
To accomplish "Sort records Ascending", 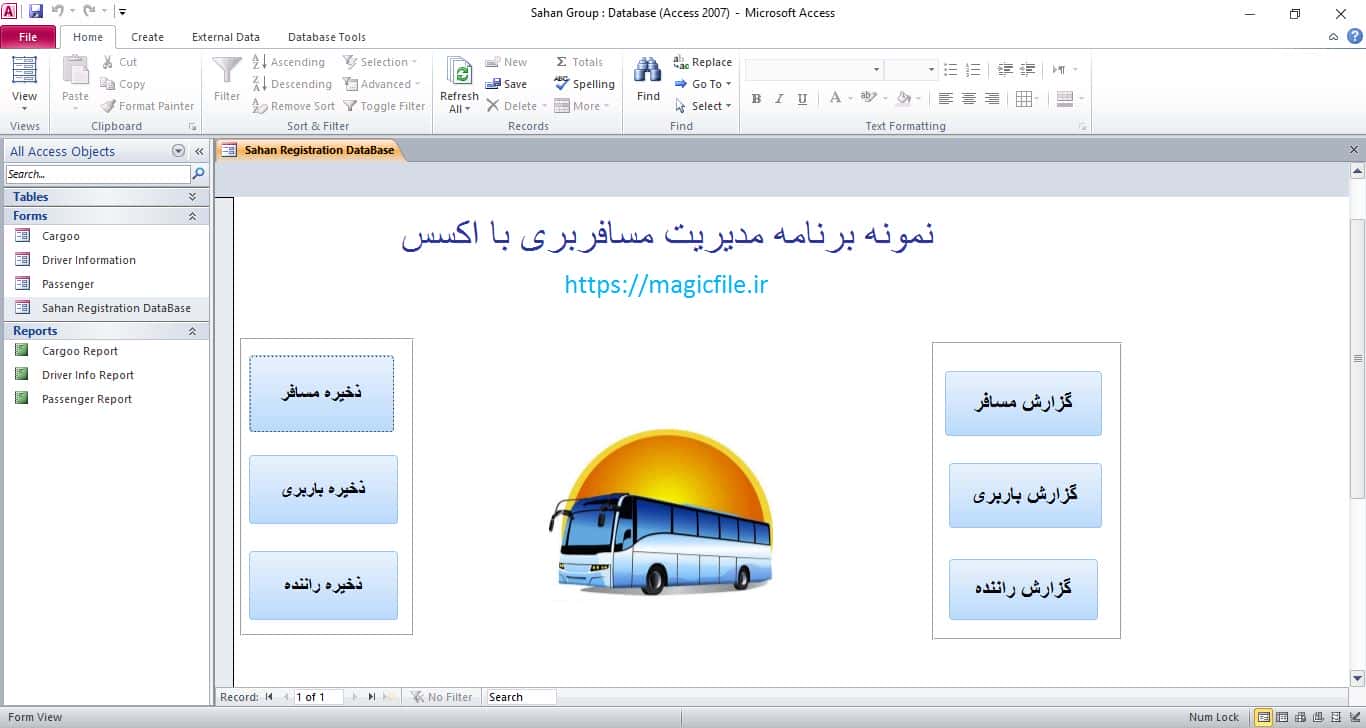I will pos(288,62).
